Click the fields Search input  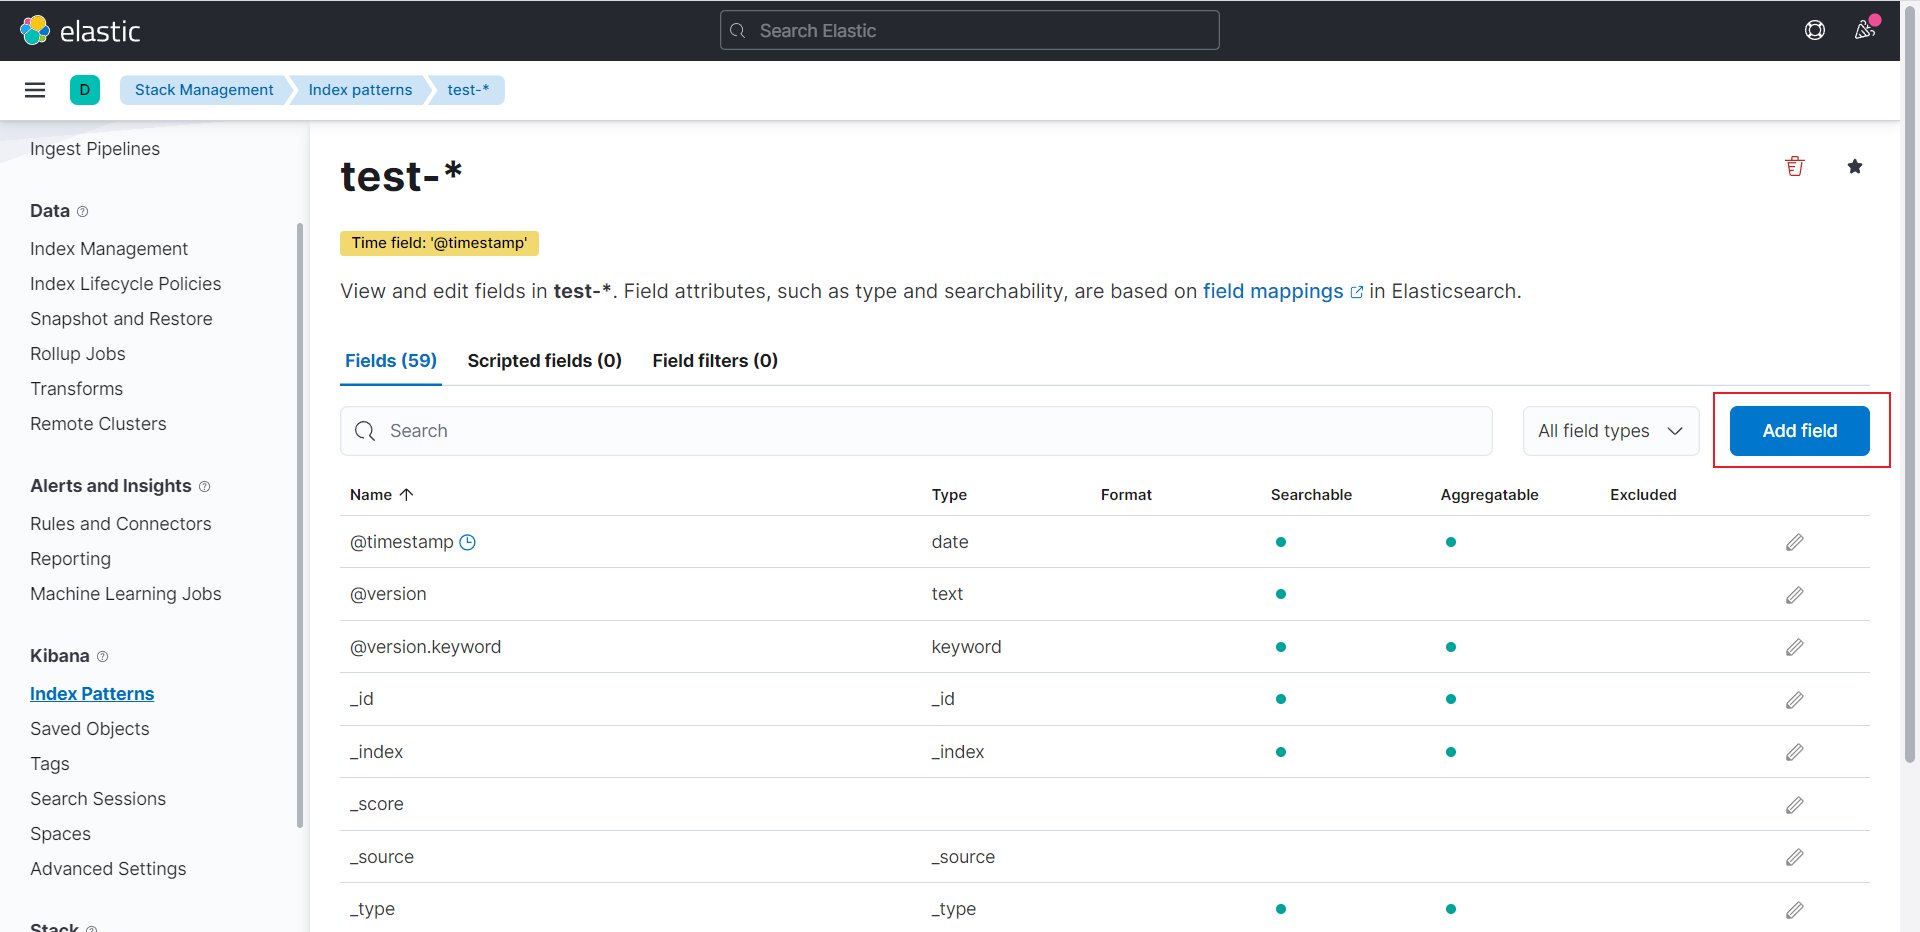pos(916,431)
